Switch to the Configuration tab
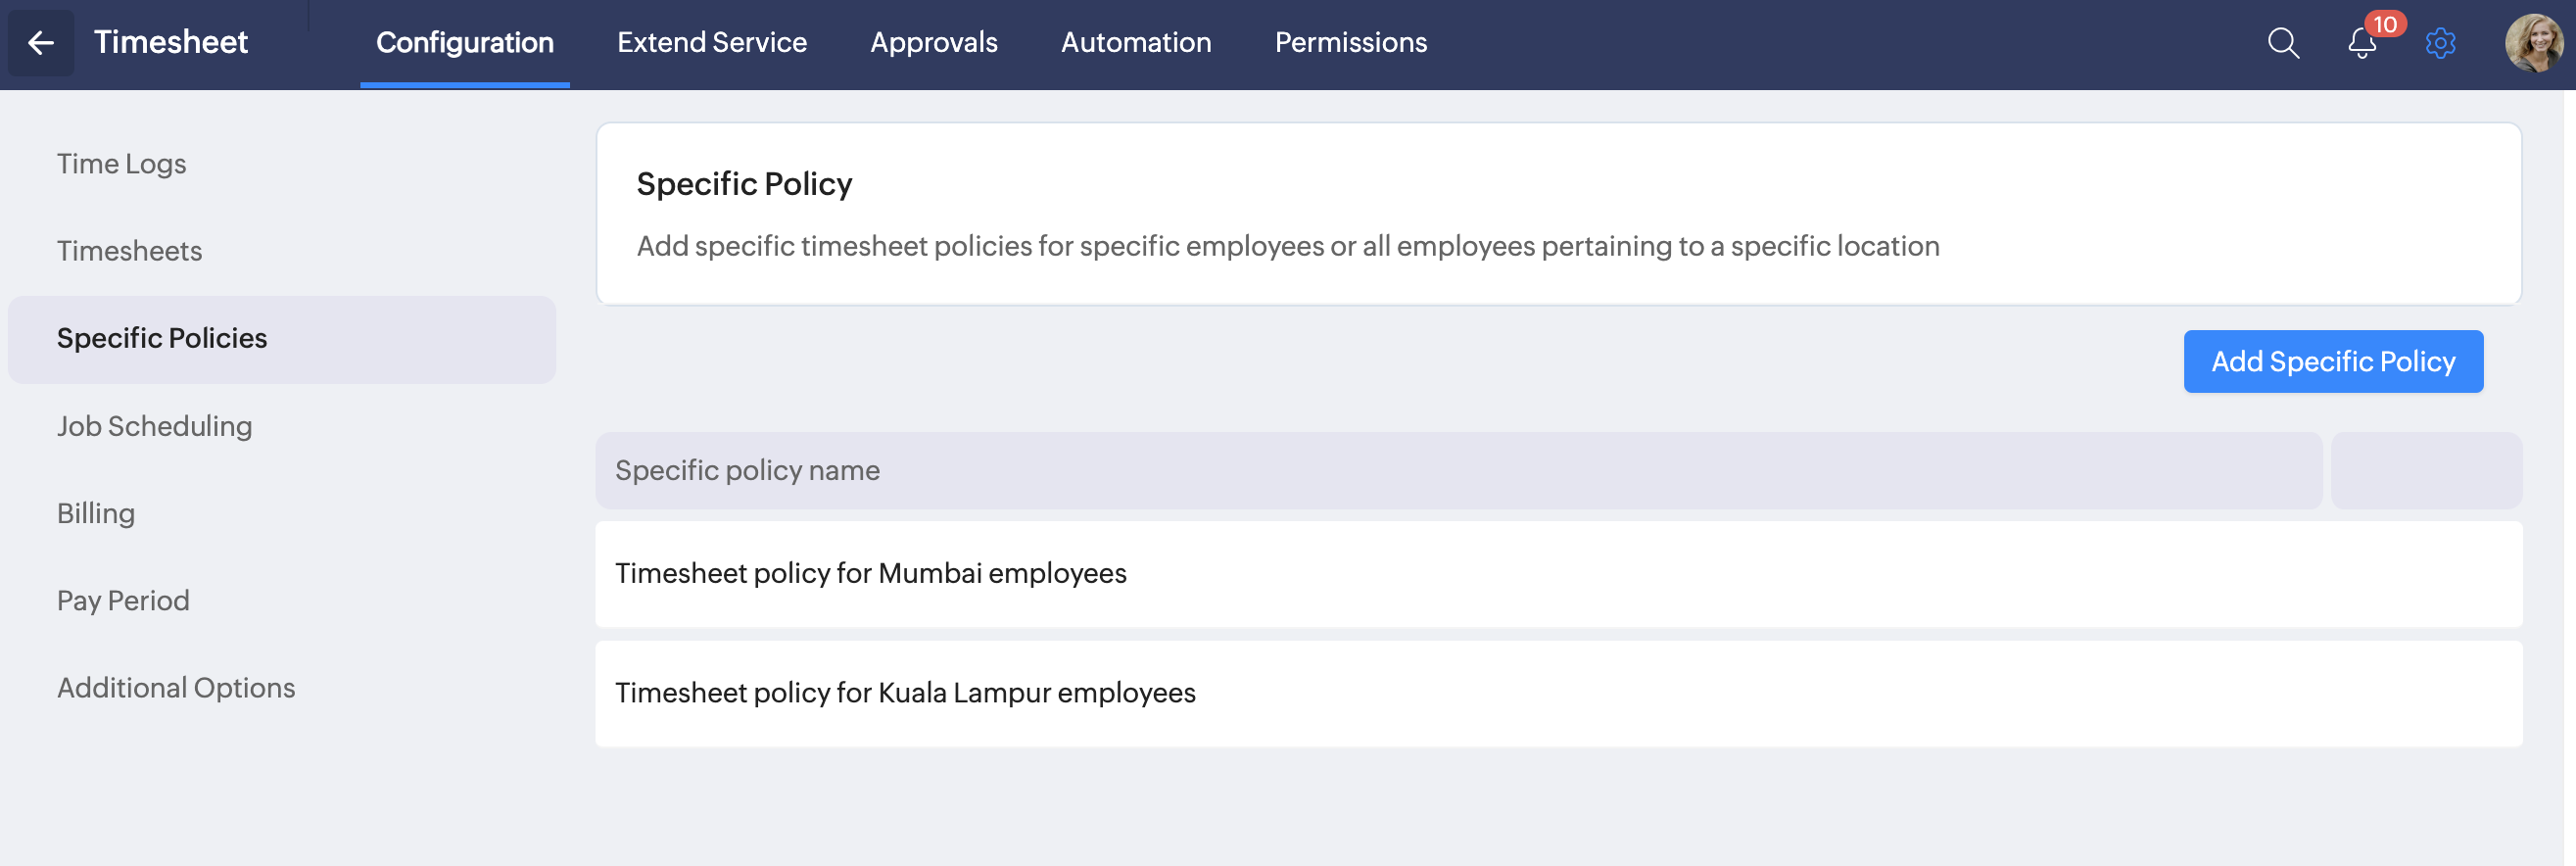 click(x=464, y=43)
